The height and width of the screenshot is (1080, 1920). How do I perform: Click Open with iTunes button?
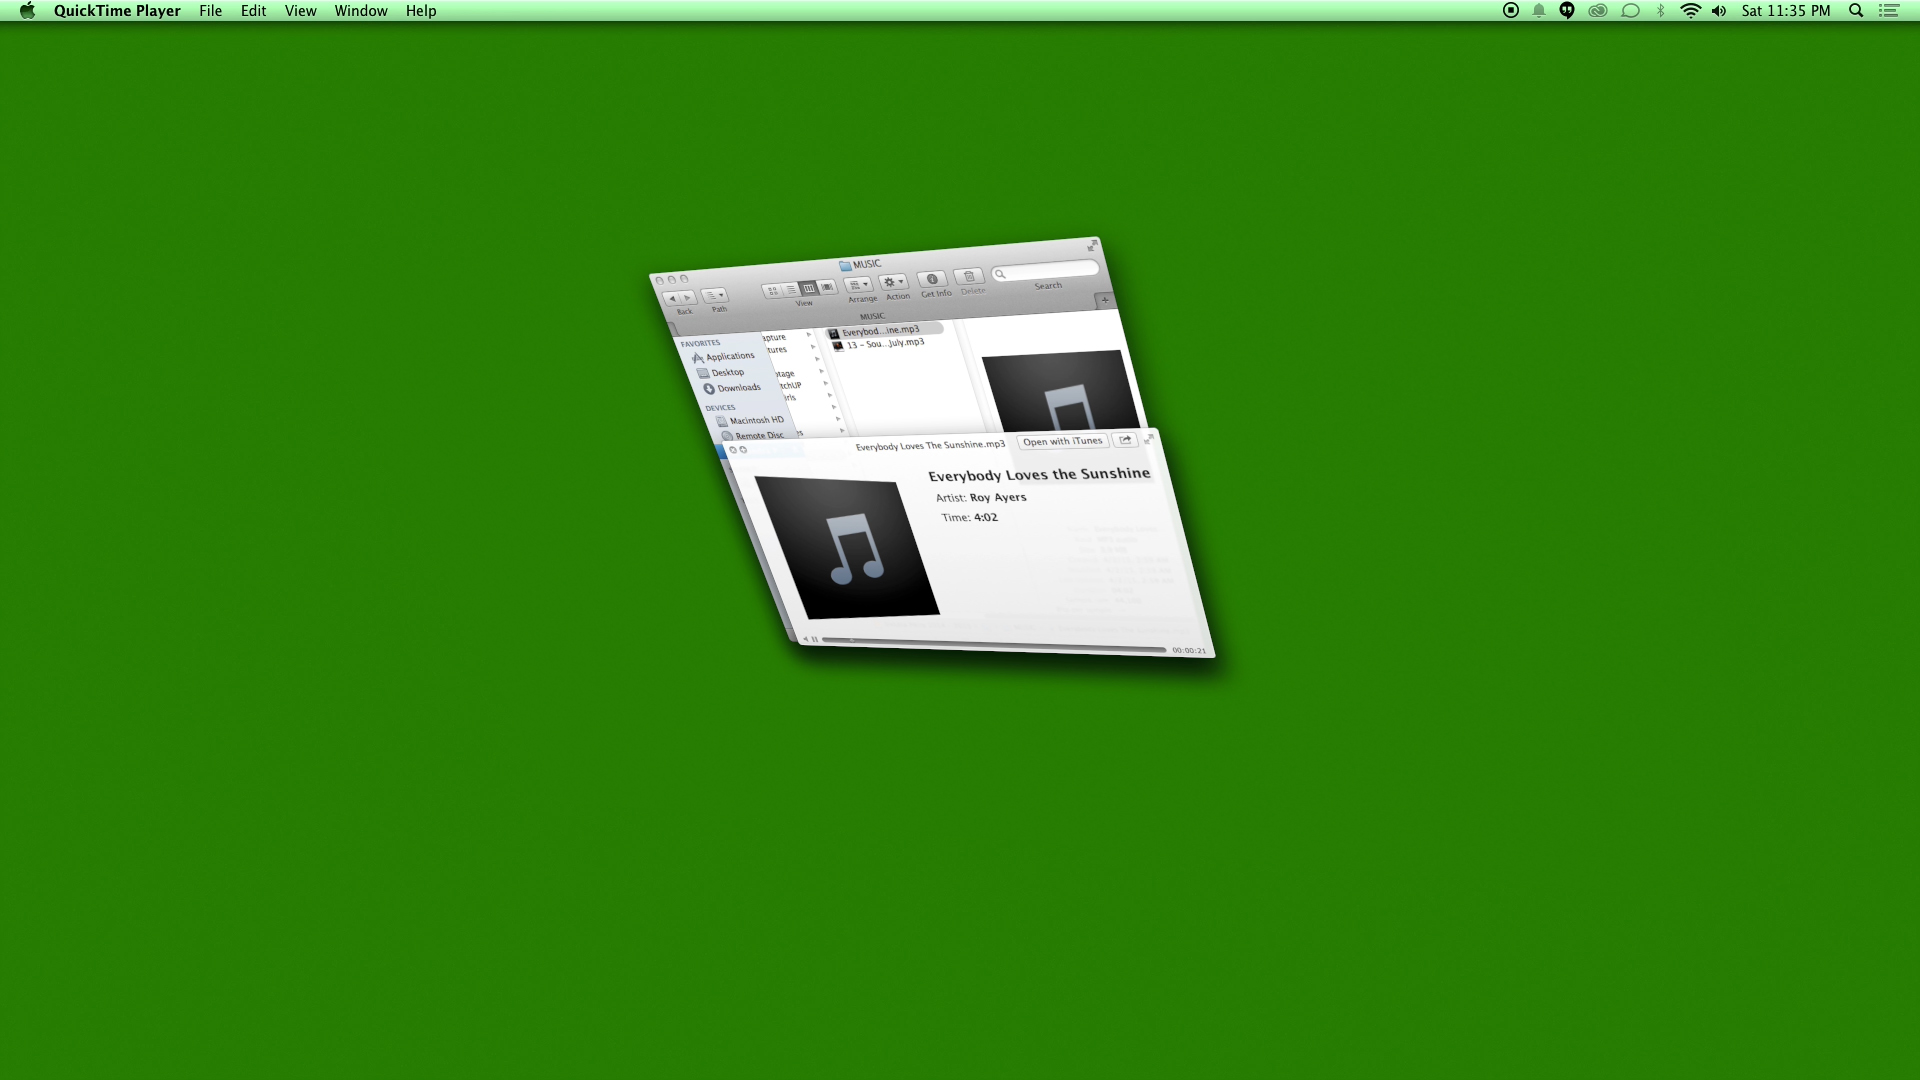click(1062, 442)
